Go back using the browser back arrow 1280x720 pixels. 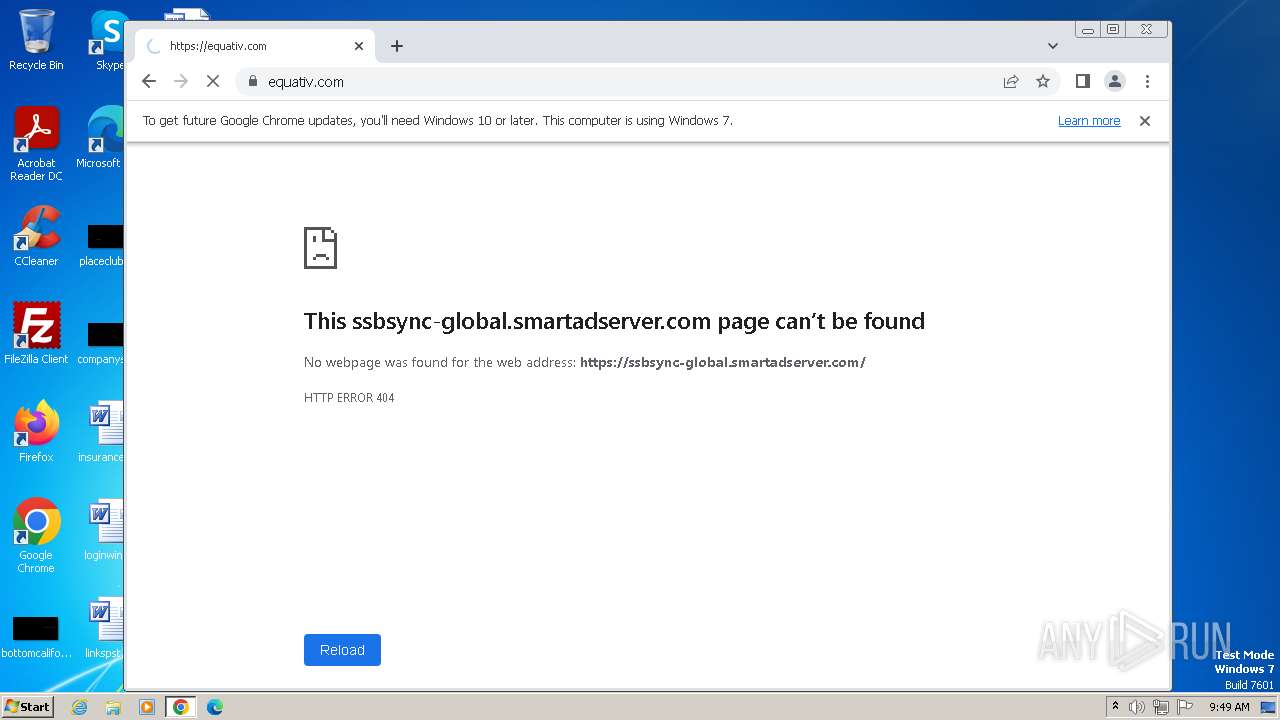(149, 82)
